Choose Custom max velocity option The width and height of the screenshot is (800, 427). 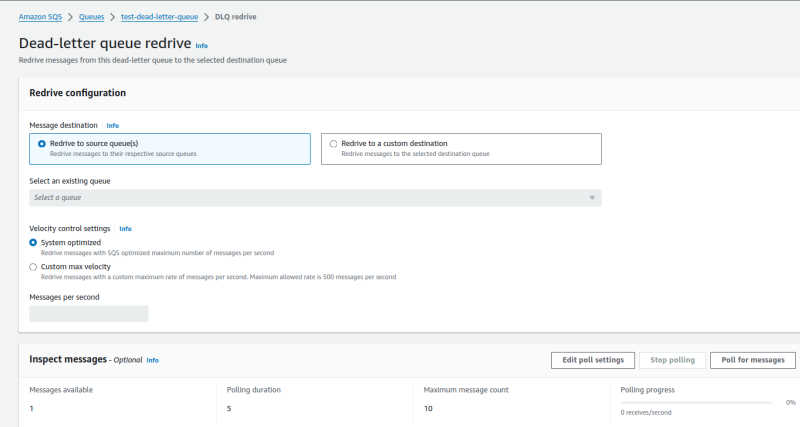coord(34,267)
